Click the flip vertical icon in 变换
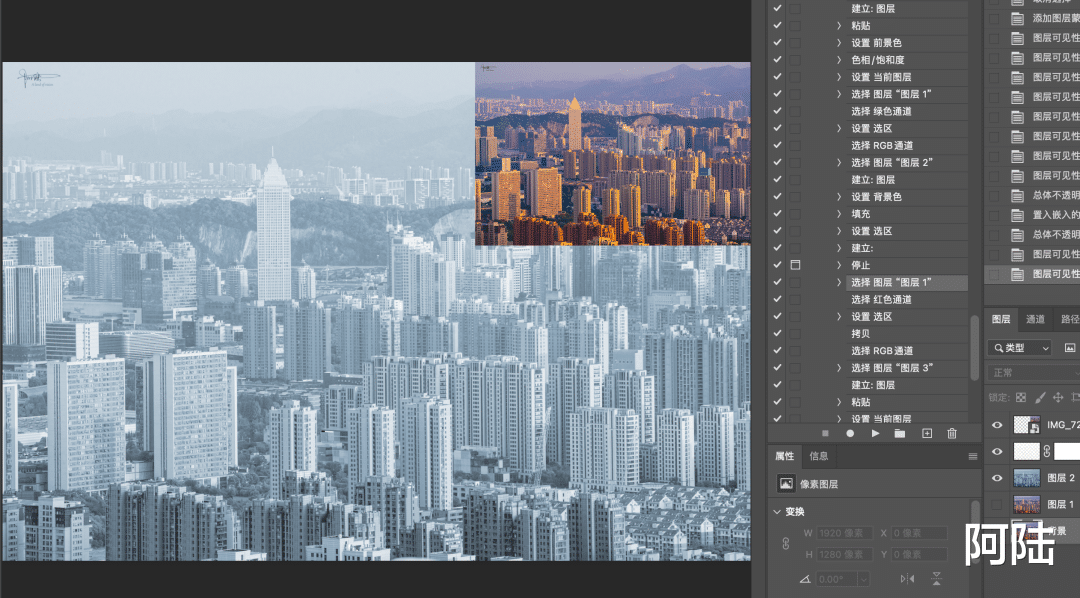Image resolution: width=1080 pixels, height=598 pixels. click(x=937, y=579)
